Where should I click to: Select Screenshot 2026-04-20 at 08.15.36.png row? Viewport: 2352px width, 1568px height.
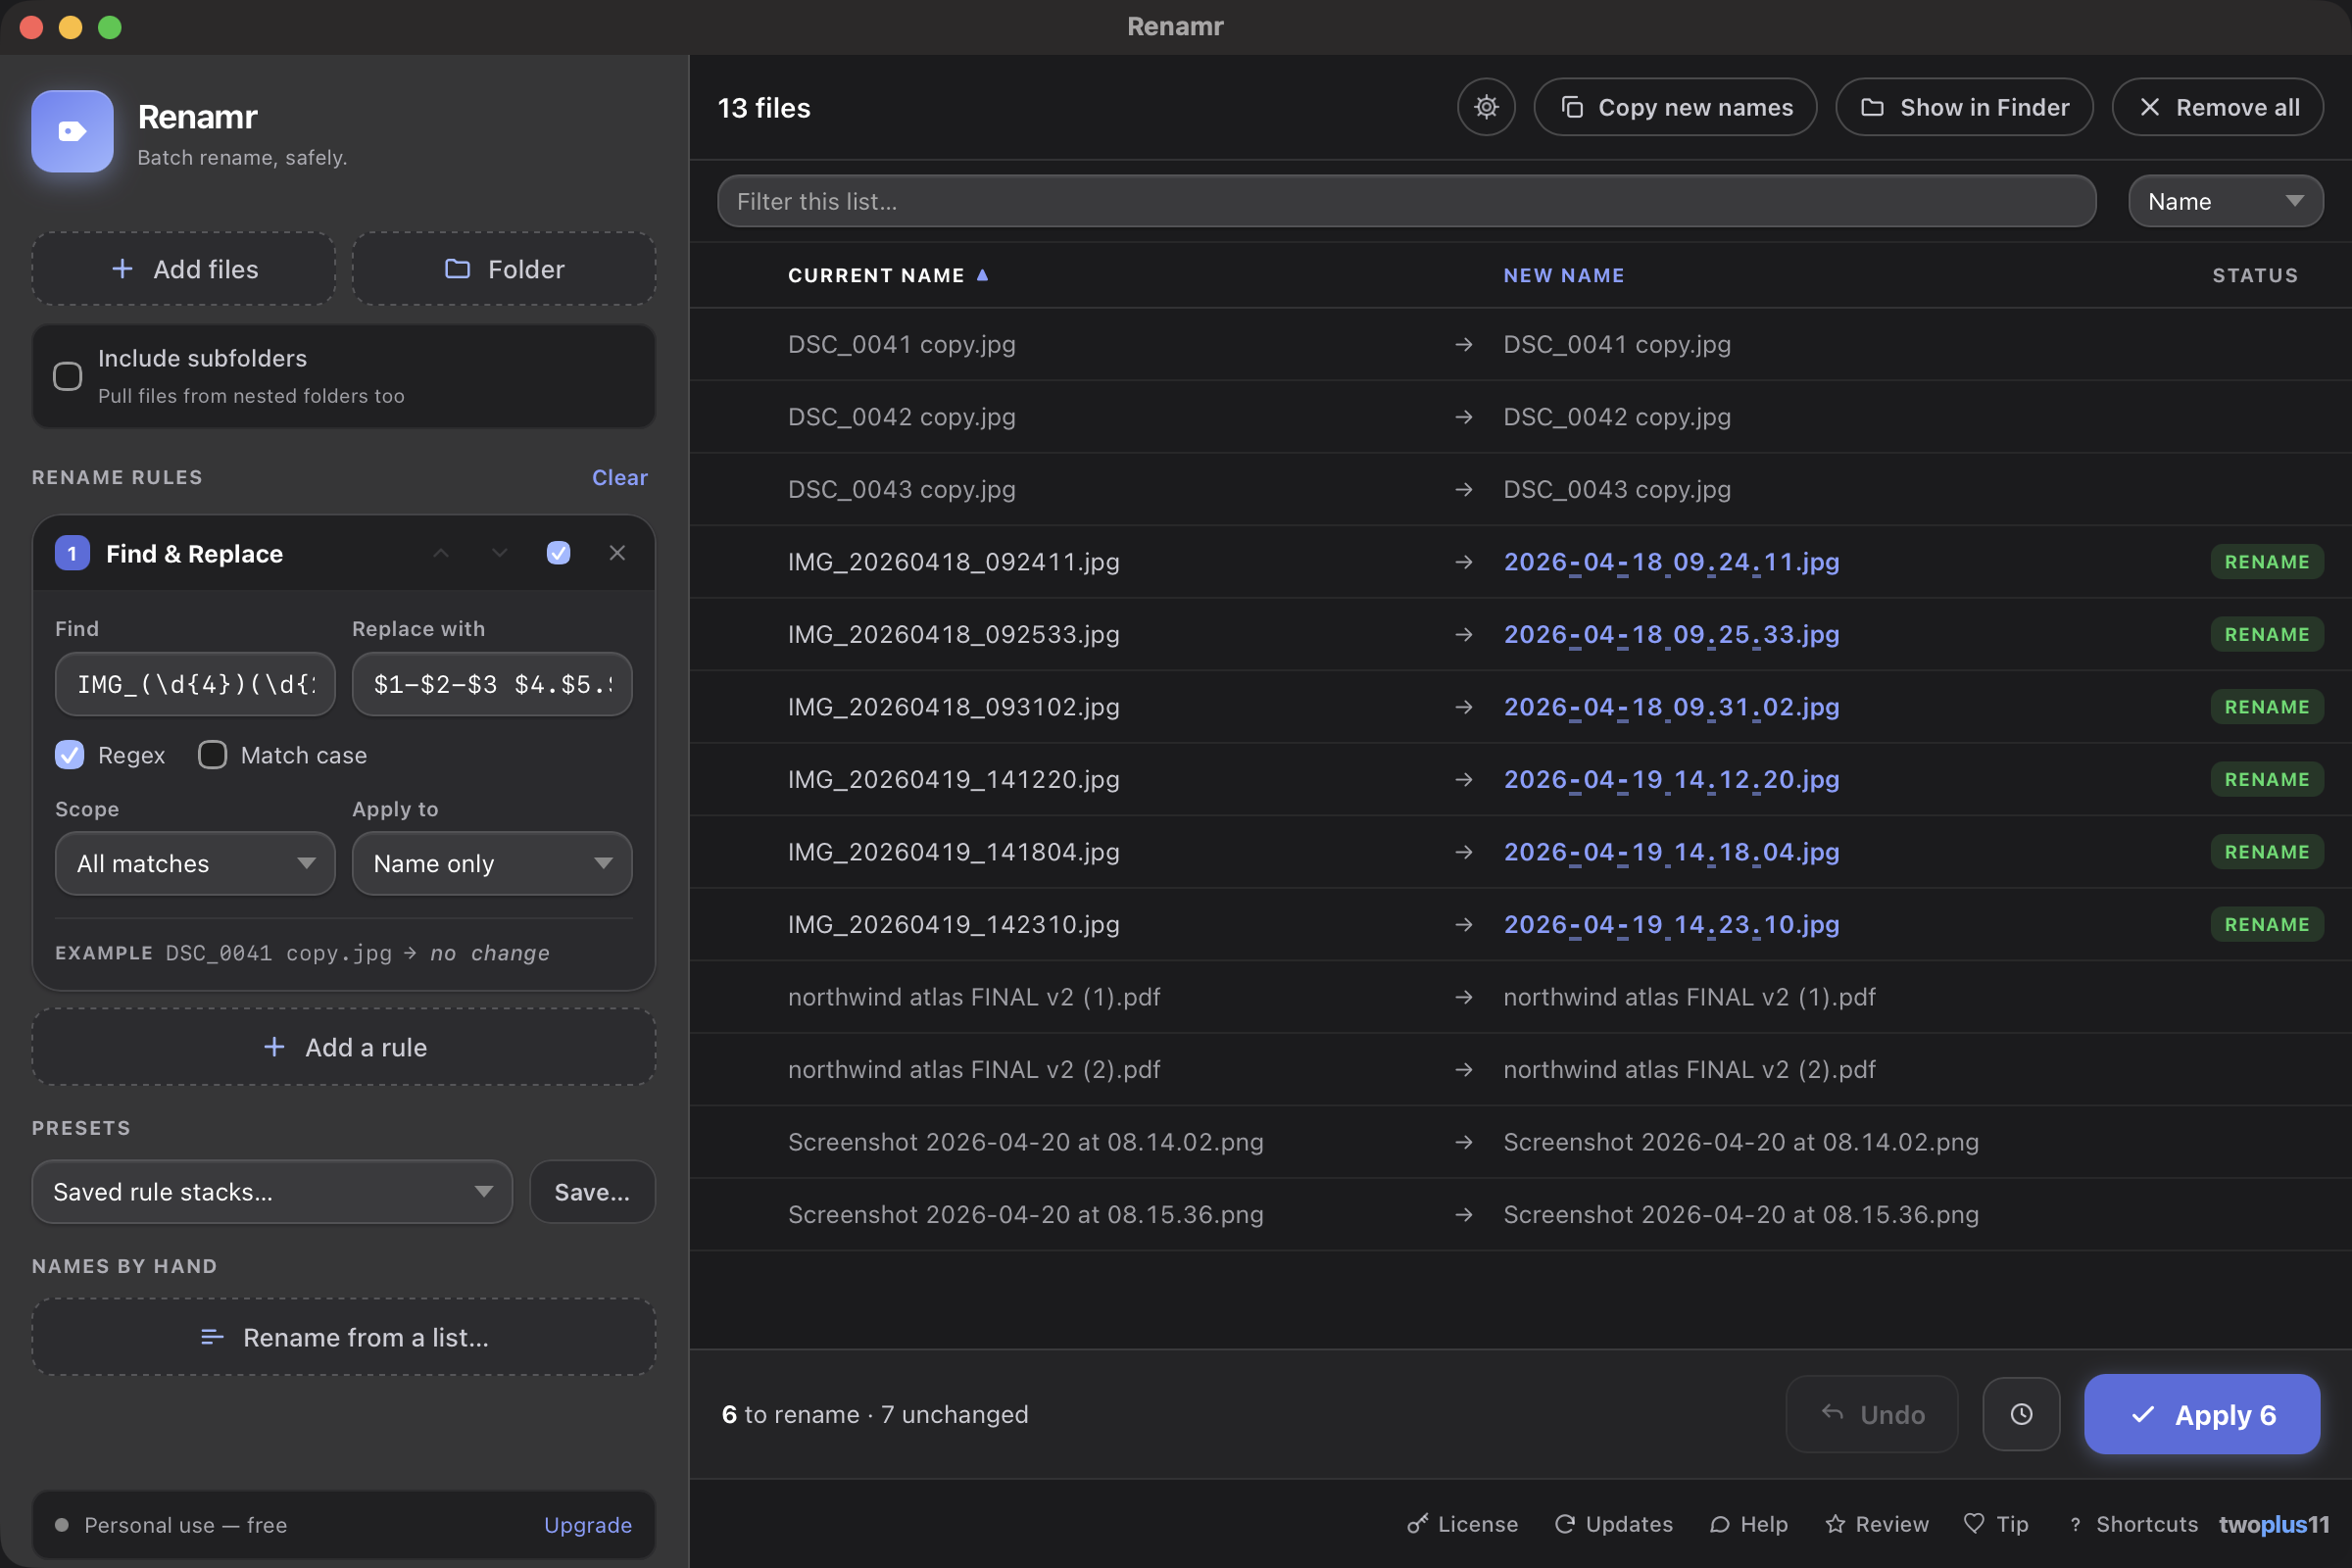click(1520, 1214)
